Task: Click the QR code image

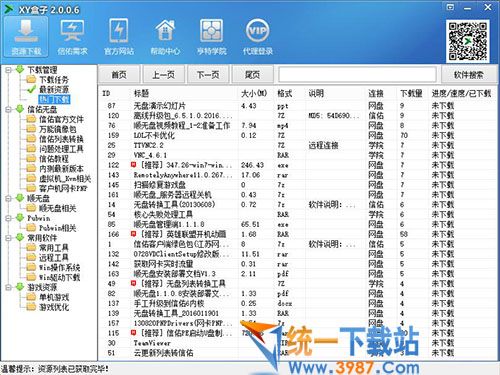Action: tap(468, 41)
